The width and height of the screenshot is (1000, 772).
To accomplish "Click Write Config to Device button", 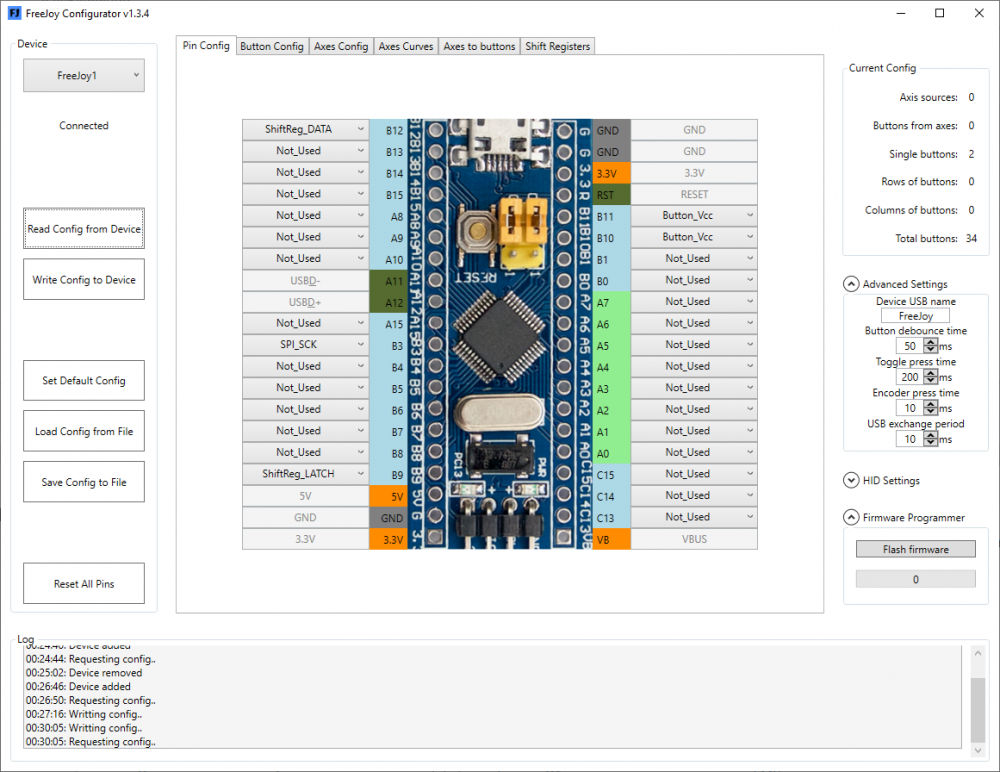I will pos(84,280).
